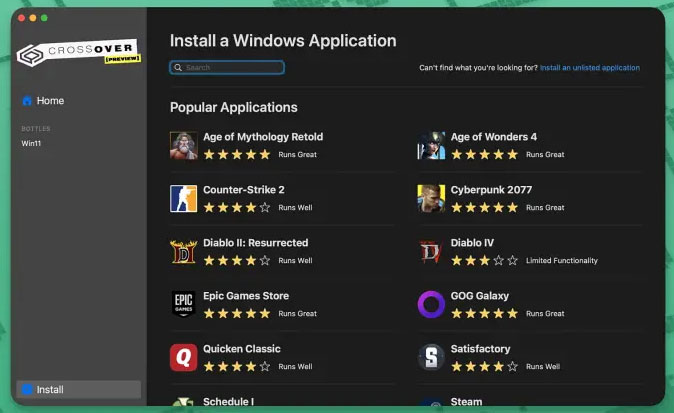Open the Diablo II: Resurrected icon

[x=184, y=251]
